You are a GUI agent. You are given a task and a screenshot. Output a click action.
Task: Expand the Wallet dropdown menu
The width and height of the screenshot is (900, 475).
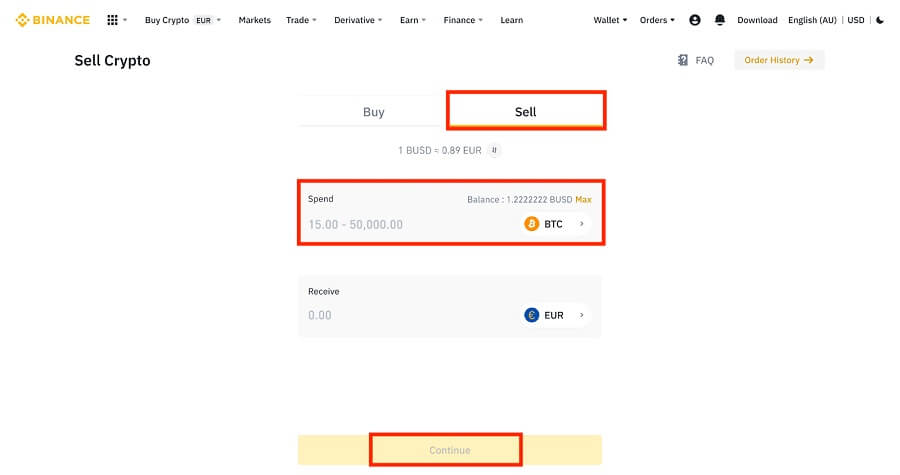[610, 20]
